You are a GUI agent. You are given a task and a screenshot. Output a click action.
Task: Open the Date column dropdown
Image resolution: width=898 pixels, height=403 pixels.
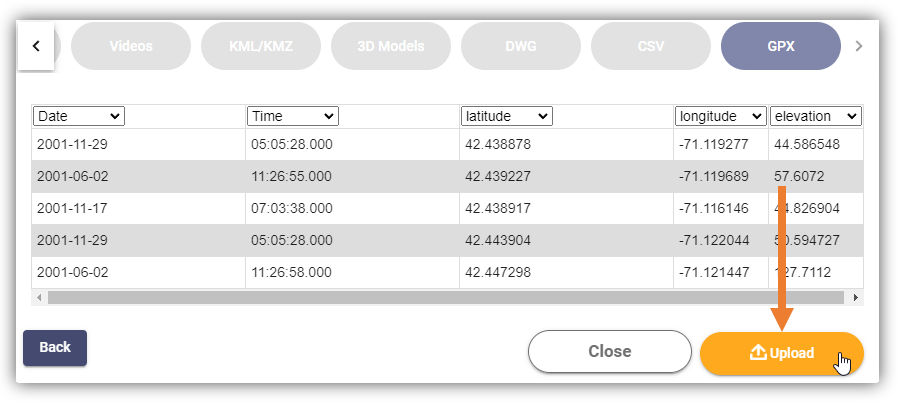(x=79, y=116)
